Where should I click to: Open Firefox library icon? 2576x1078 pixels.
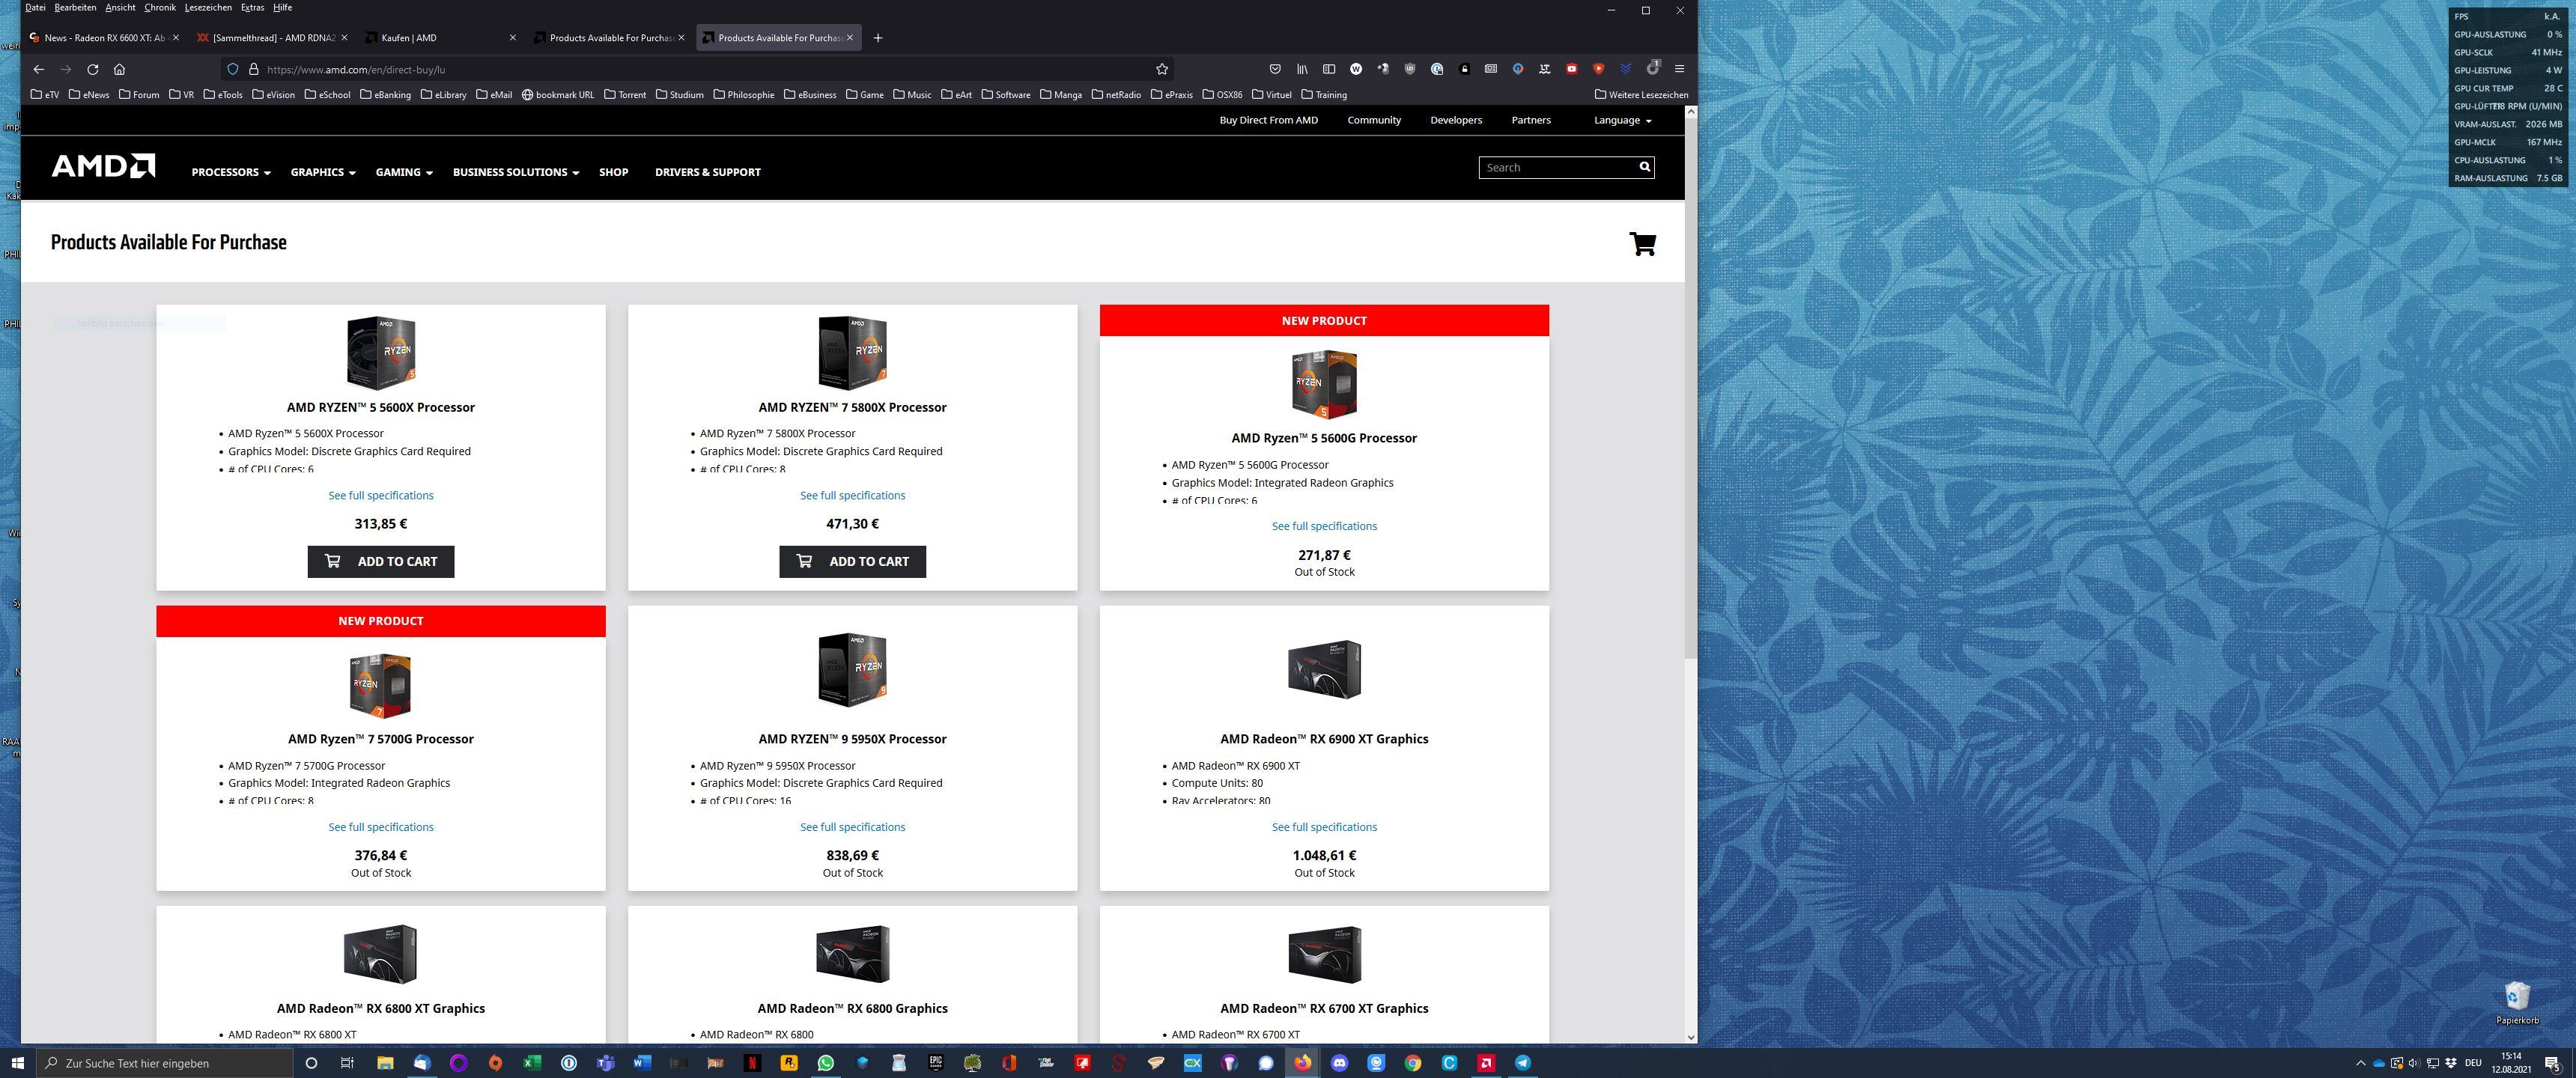1302,69
